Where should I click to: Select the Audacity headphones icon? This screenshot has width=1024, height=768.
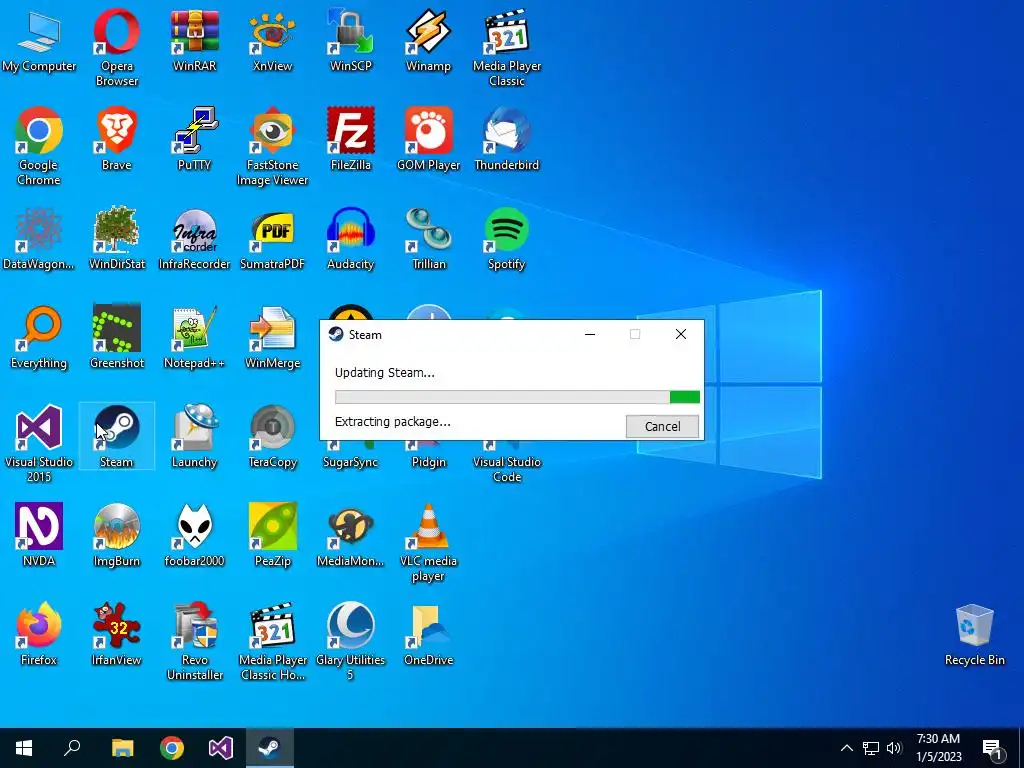click(351, 239)
